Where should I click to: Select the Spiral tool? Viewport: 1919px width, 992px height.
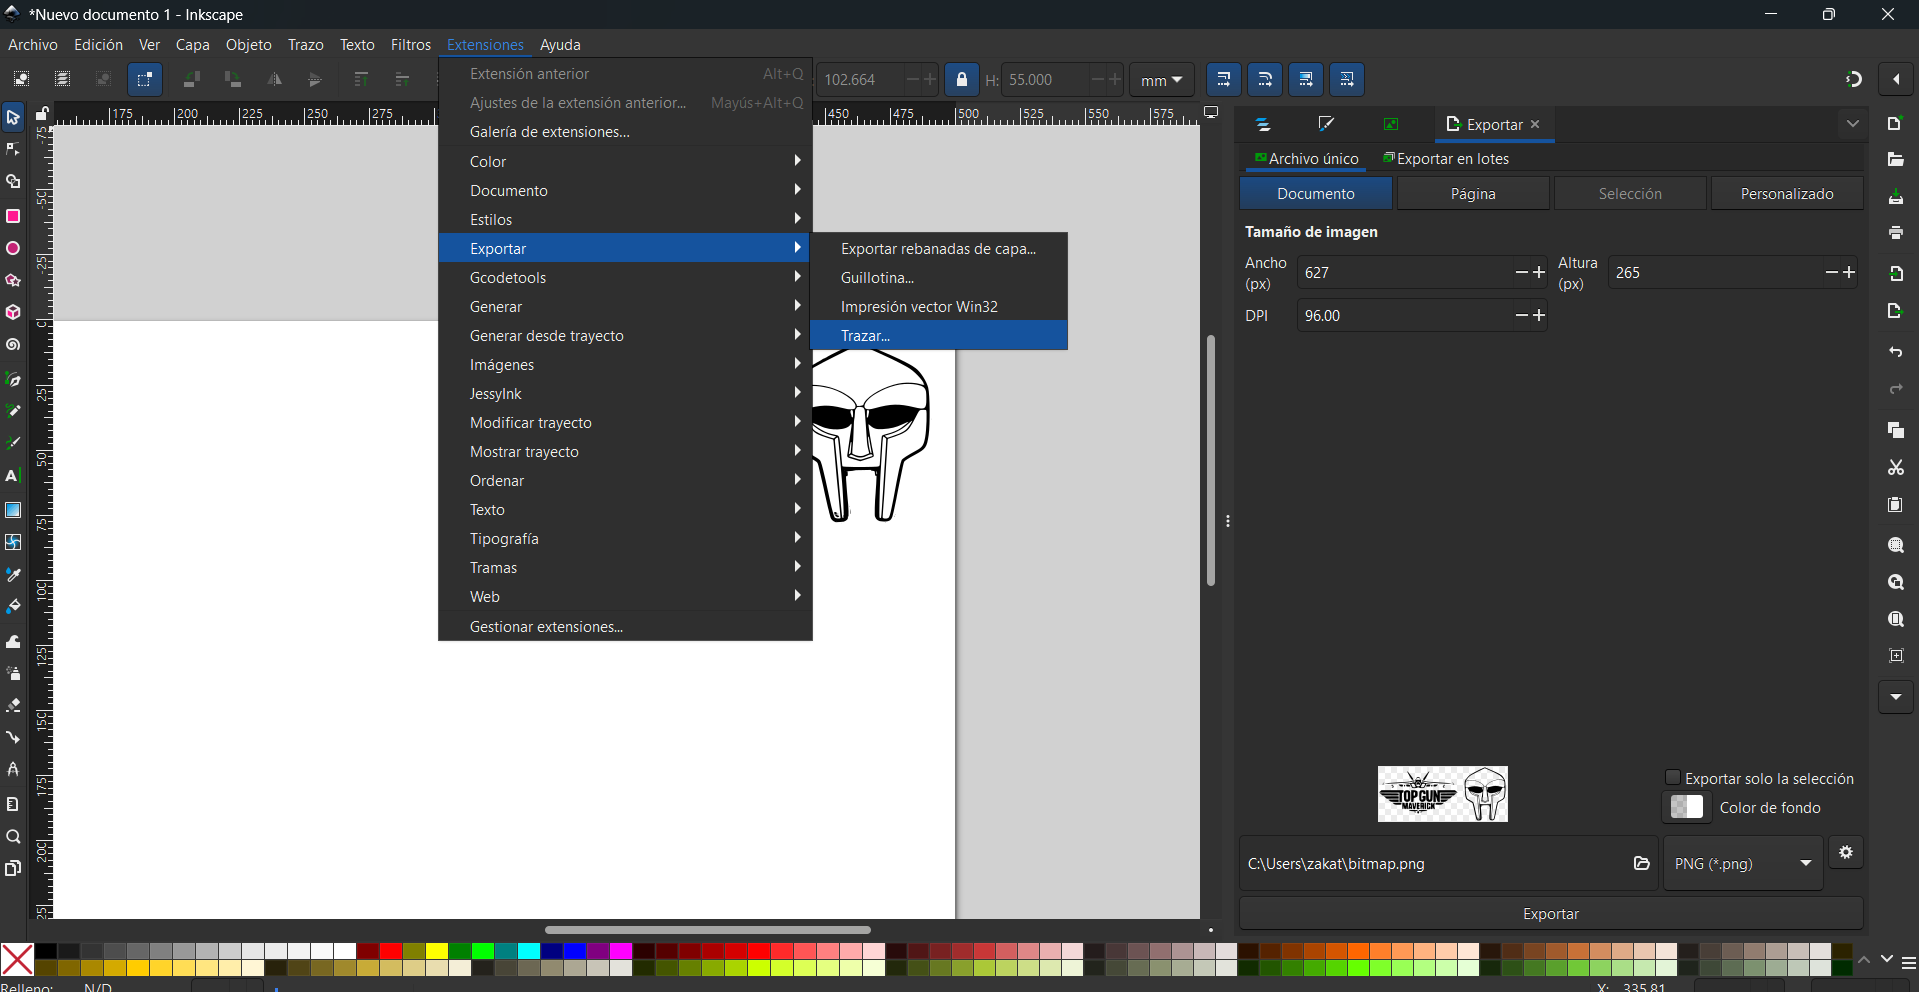[13, 346]
